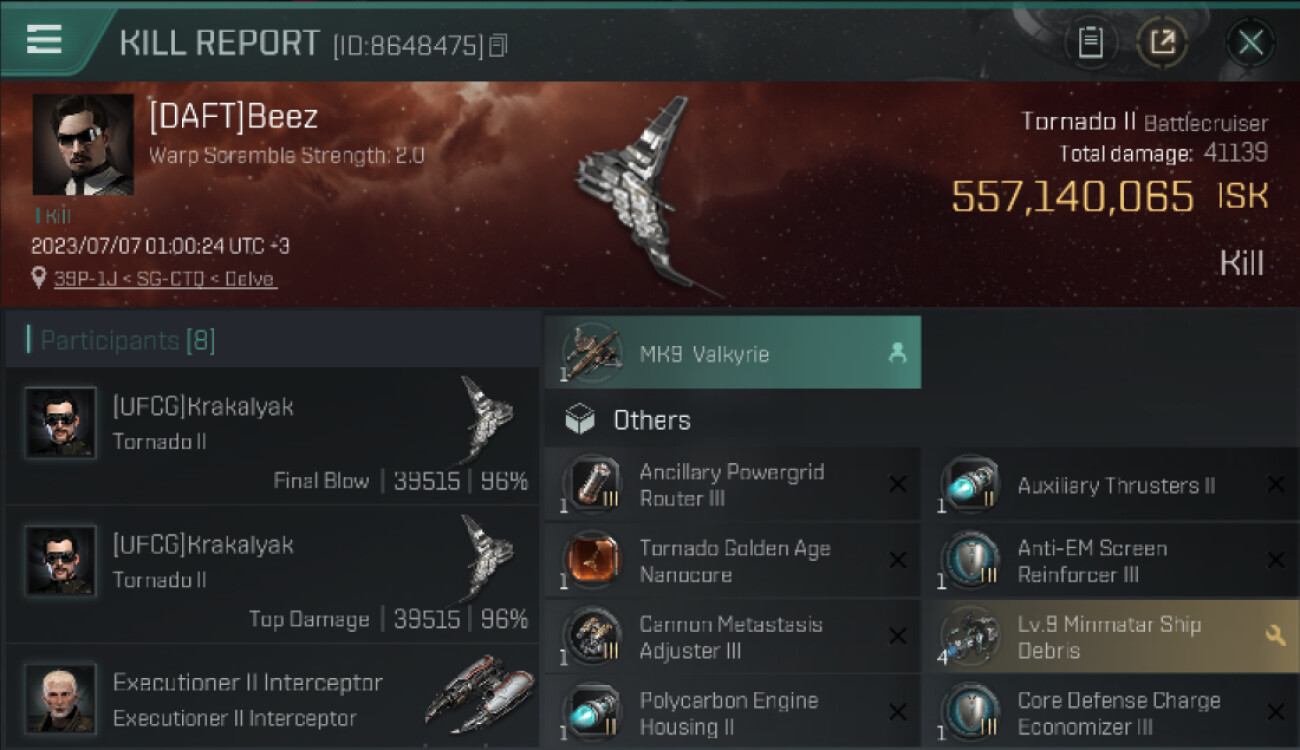Click the Tornado Golden Age Nanocore icon

coord(592,561)
